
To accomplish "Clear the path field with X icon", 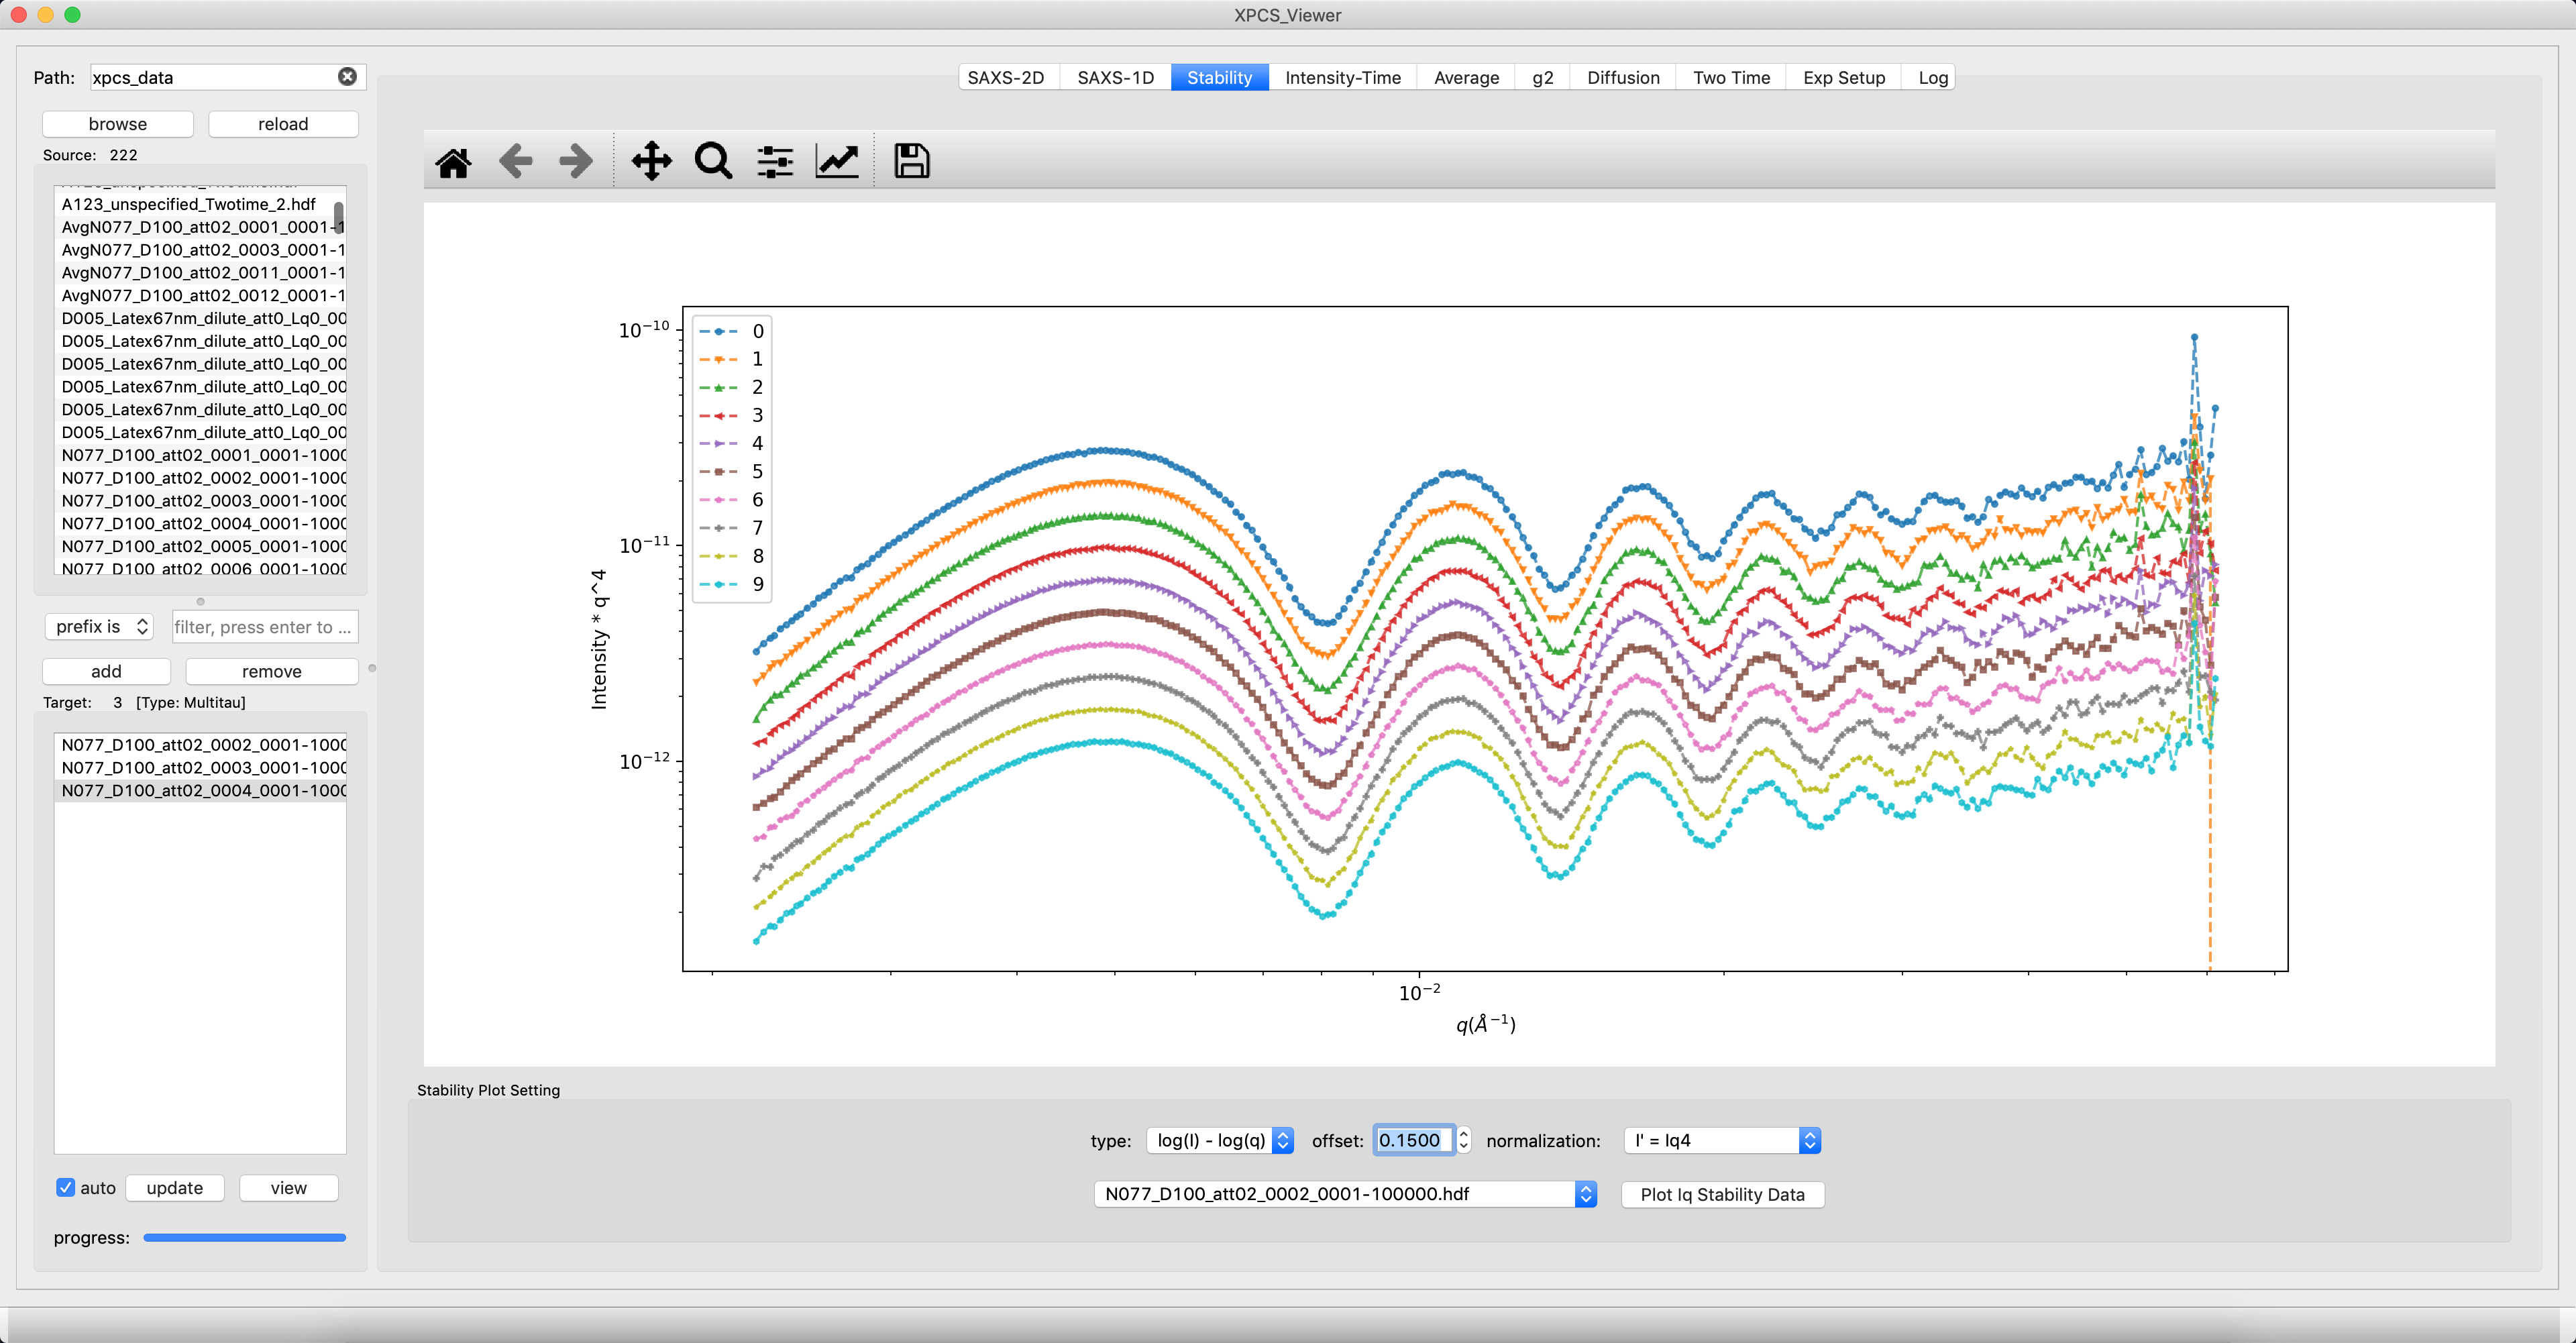I will click(x=347, y=77).
